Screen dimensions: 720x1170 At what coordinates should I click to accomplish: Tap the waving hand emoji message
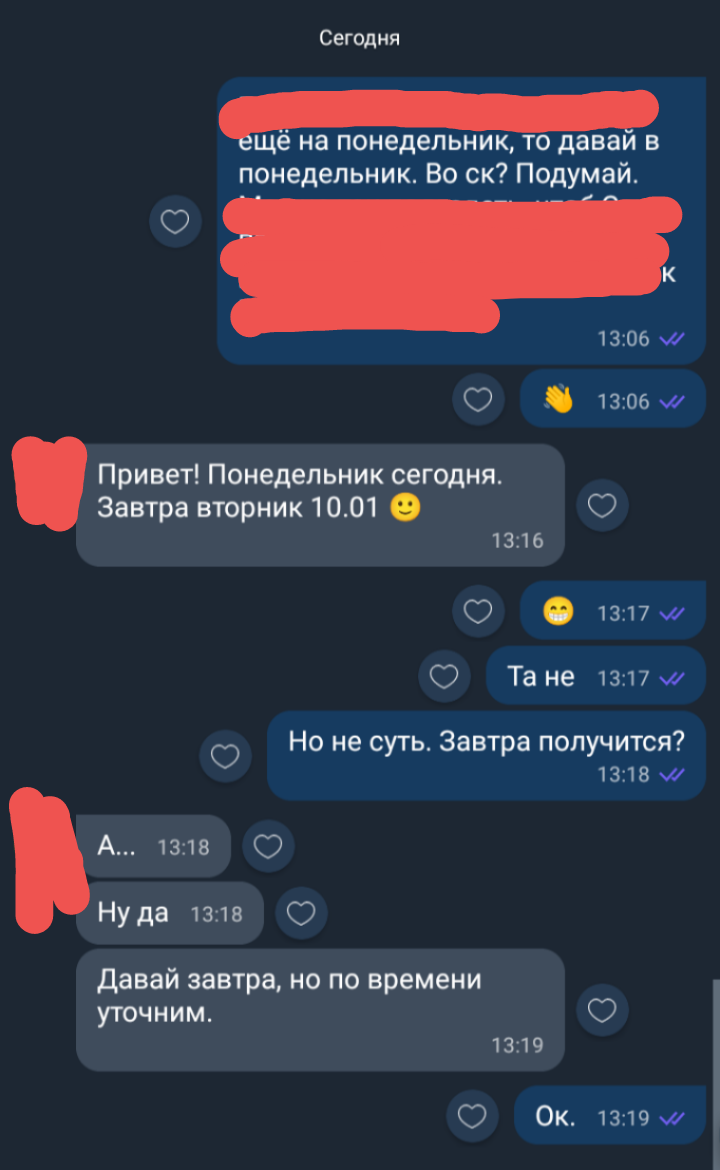(613, 399)
